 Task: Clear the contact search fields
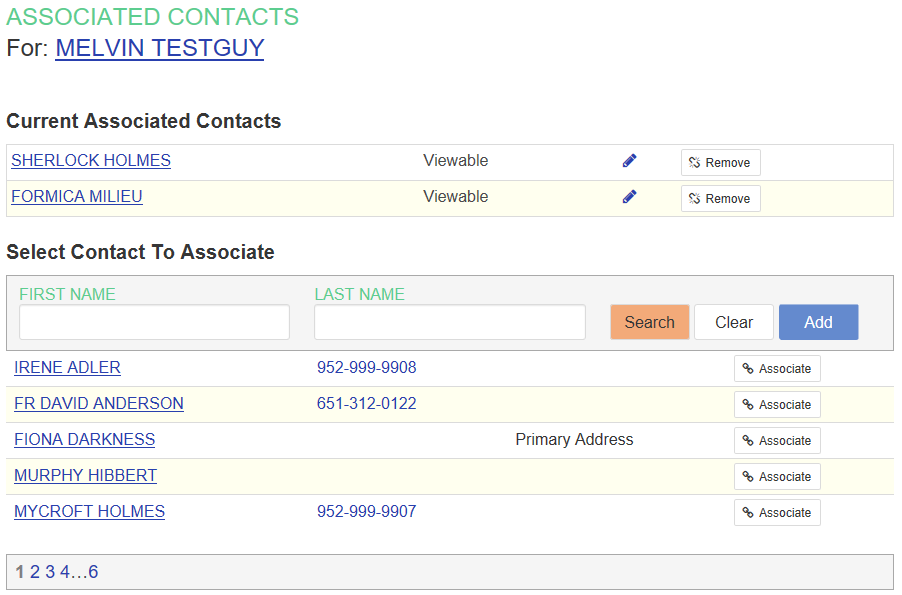click(733, 322)
